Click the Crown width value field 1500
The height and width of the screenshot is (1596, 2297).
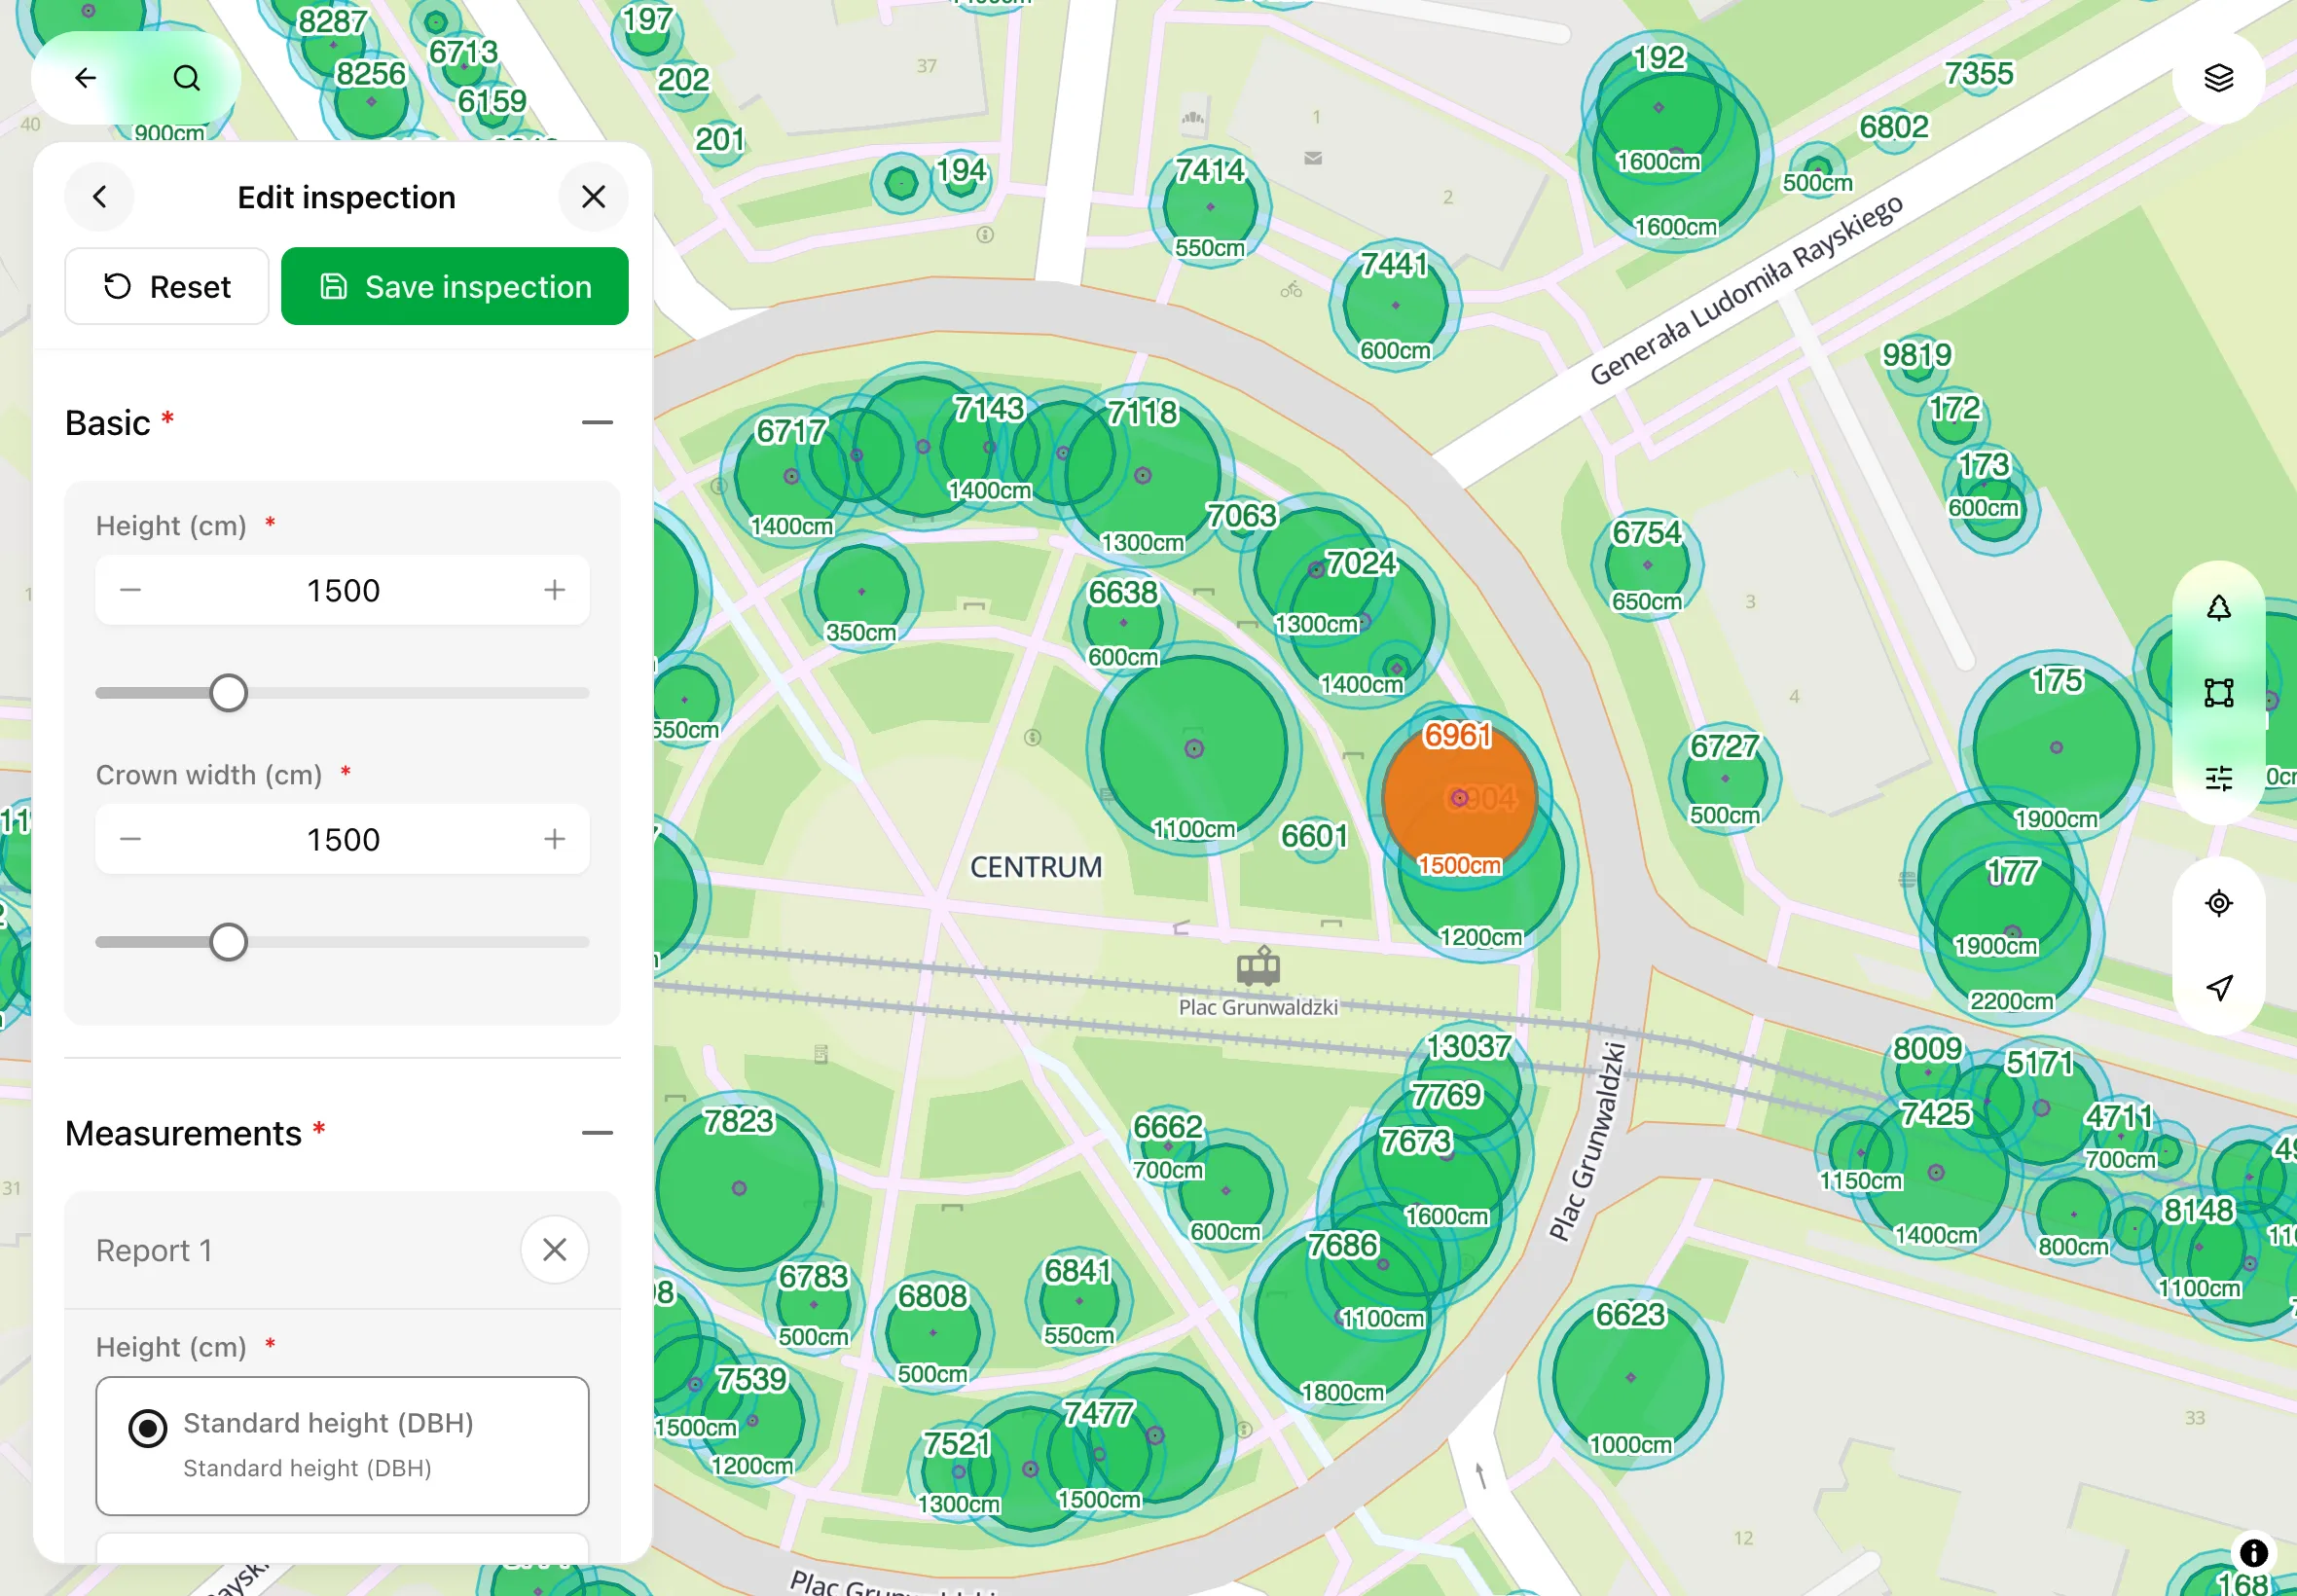tap(343, 839)
